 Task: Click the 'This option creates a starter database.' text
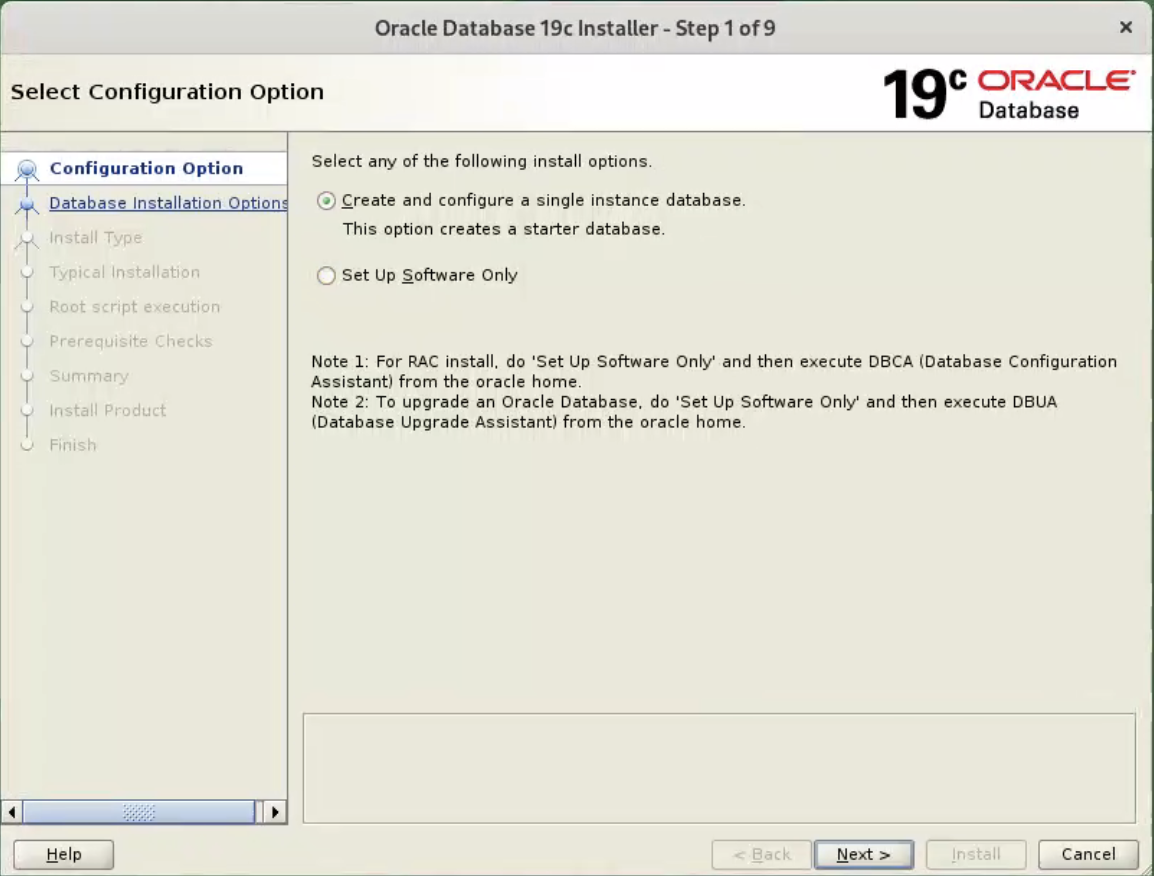503,230
